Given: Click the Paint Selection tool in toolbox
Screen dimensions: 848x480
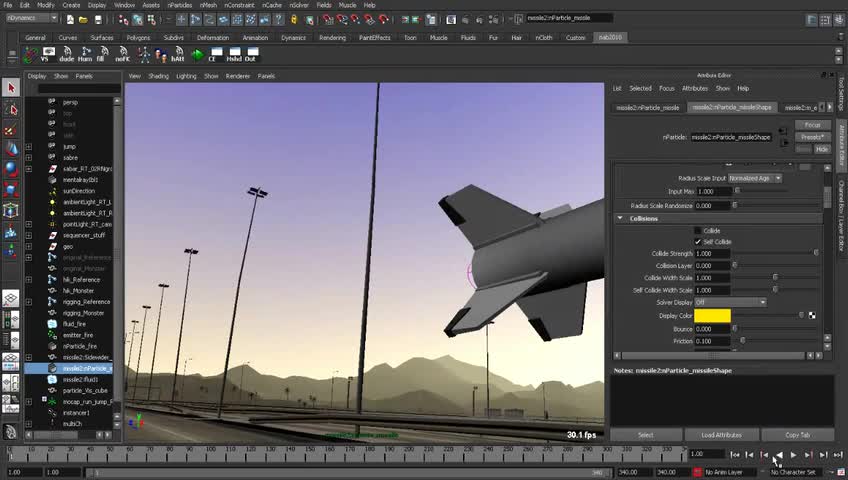Looking at the screenshot, I should point(11,130).
